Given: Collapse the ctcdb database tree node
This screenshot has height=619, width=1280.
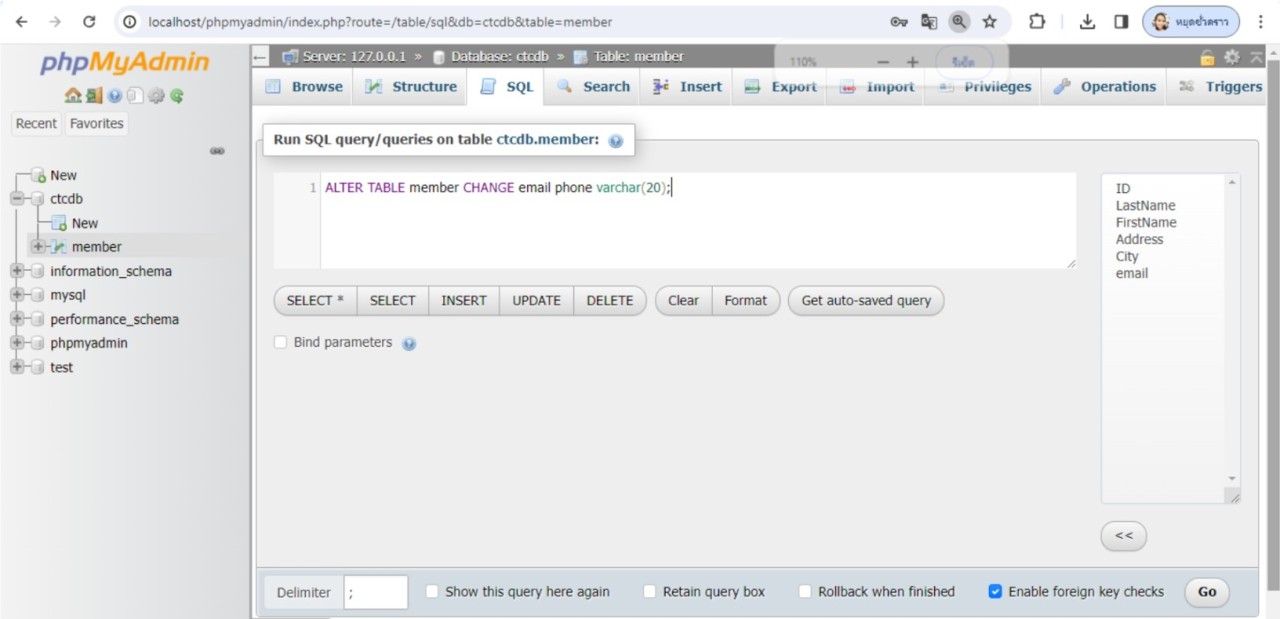Looking at the screenshot, I should 17,199.
